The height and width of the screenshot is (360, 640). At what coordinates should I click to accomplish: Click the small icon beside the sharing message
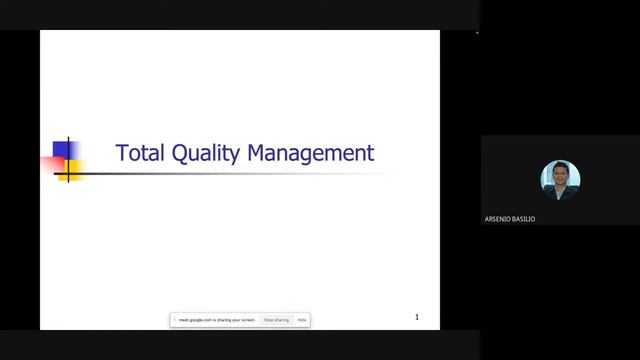[x=174, y=320]
